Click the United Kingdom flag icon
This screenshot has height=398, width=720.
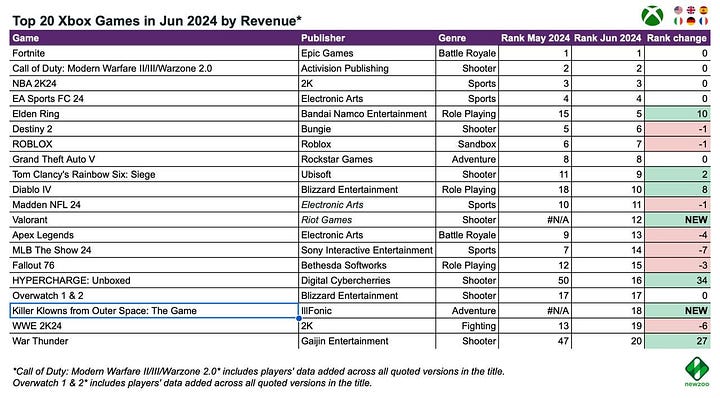[691, 10]
